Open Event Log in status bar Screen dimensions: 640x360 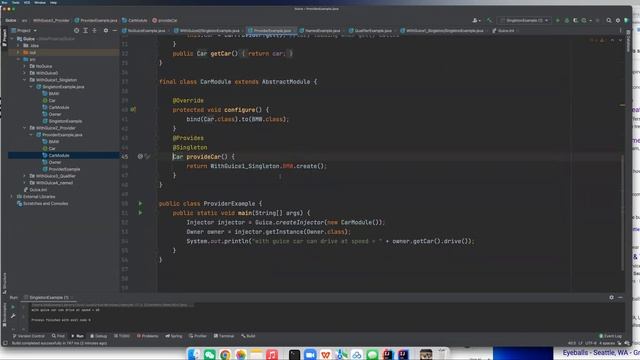pyautogui.click(x=610, y=336)
